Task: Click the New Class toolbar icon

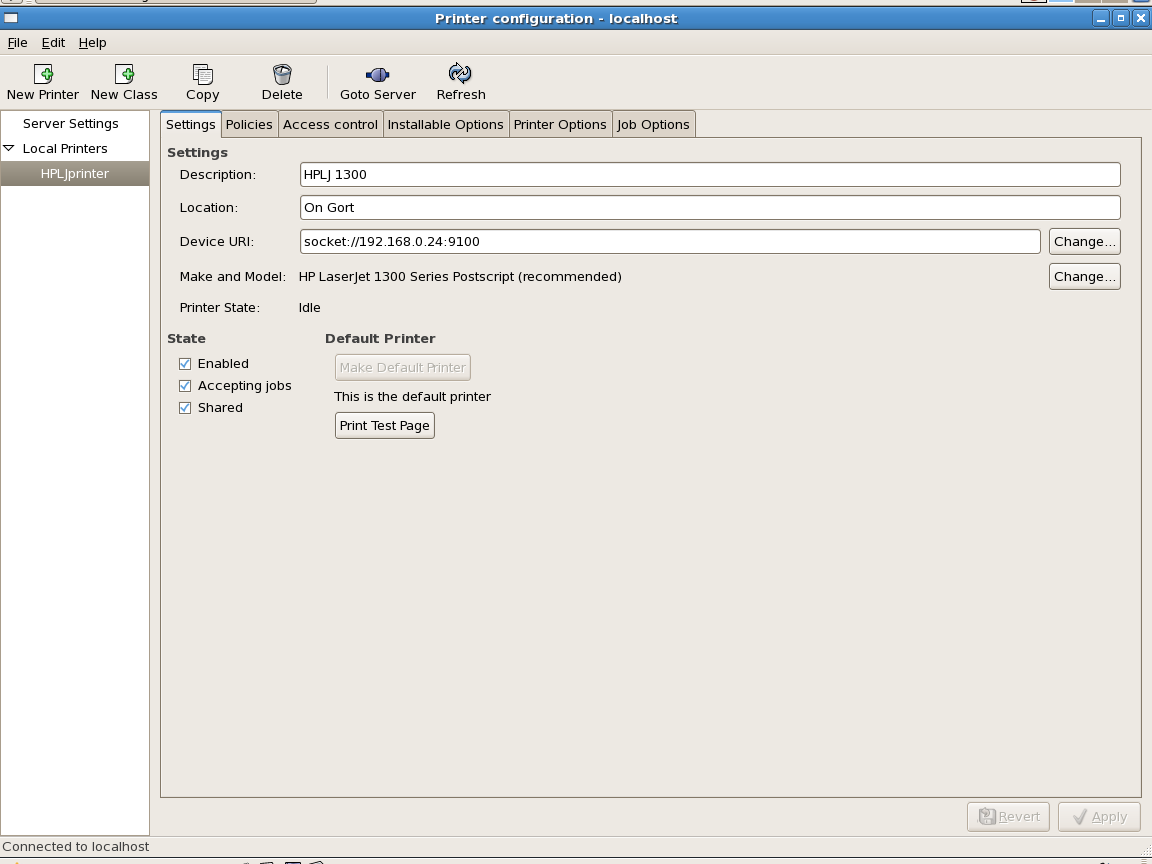Action: click(124, 75)
